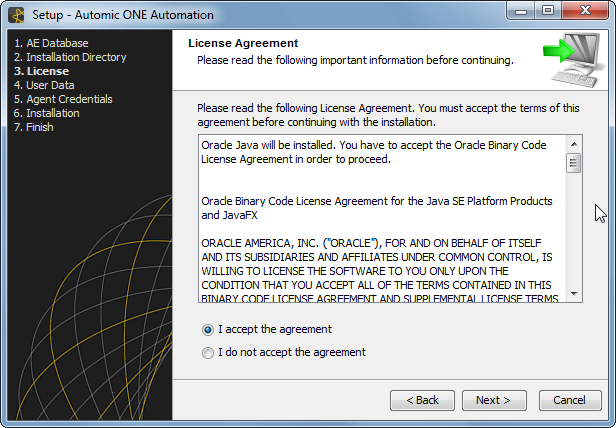Click step 5. Agent Credentials in sidebar

pyautogui.click(x=63, y=99)
